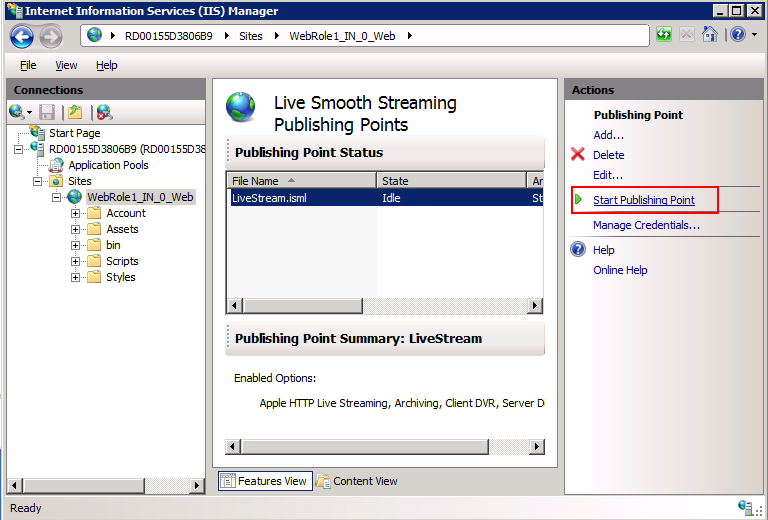768x520 pixels.
Task: Open the Online Help link
Action: (620, 270)
